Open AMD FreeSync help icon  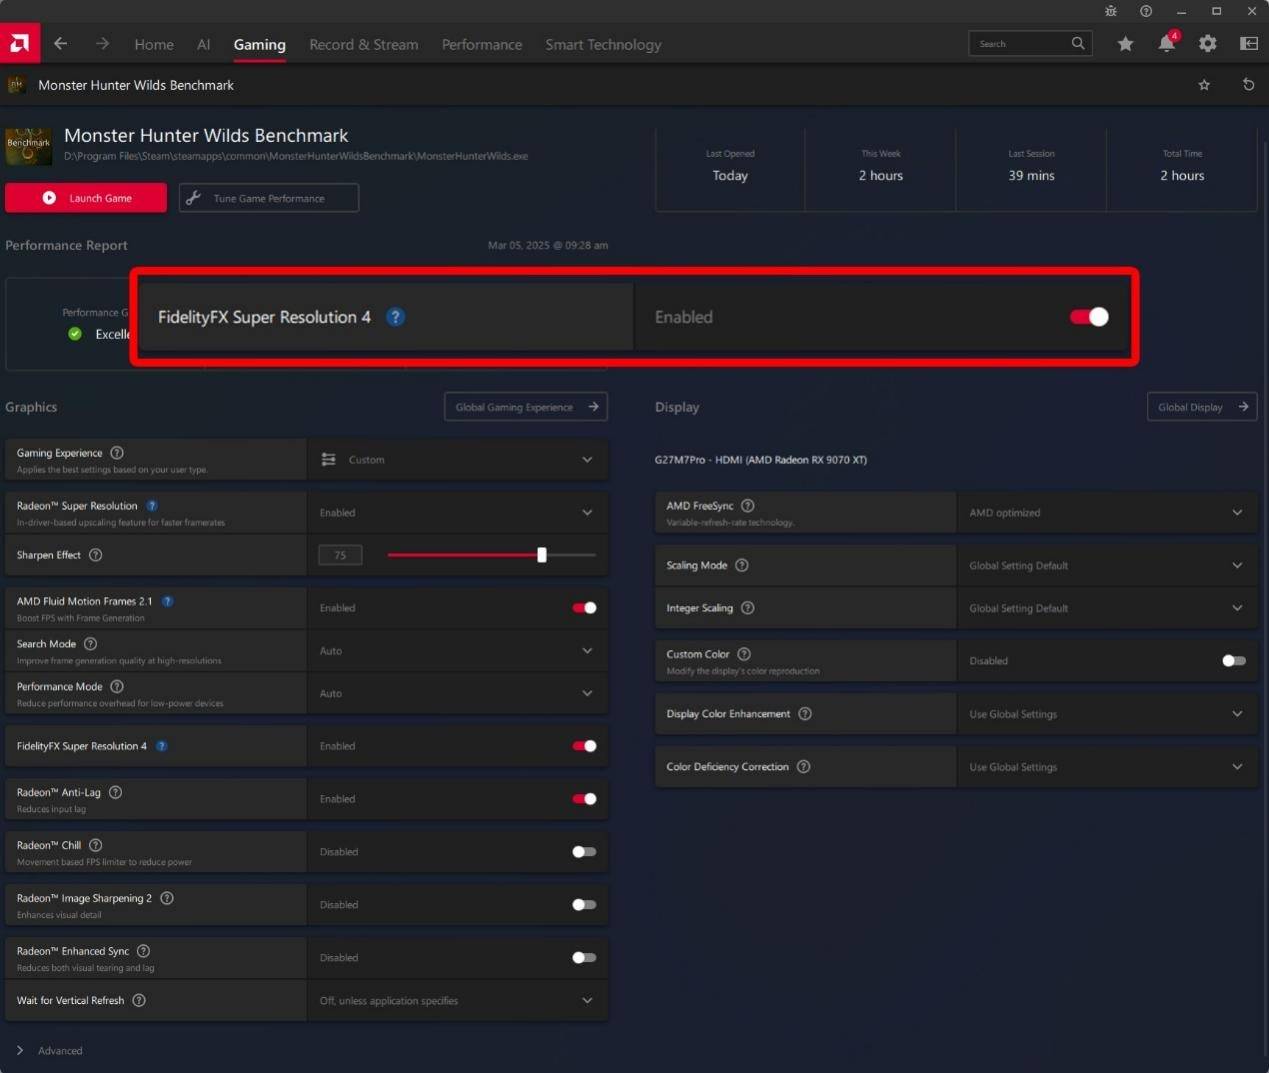(748, 506)
